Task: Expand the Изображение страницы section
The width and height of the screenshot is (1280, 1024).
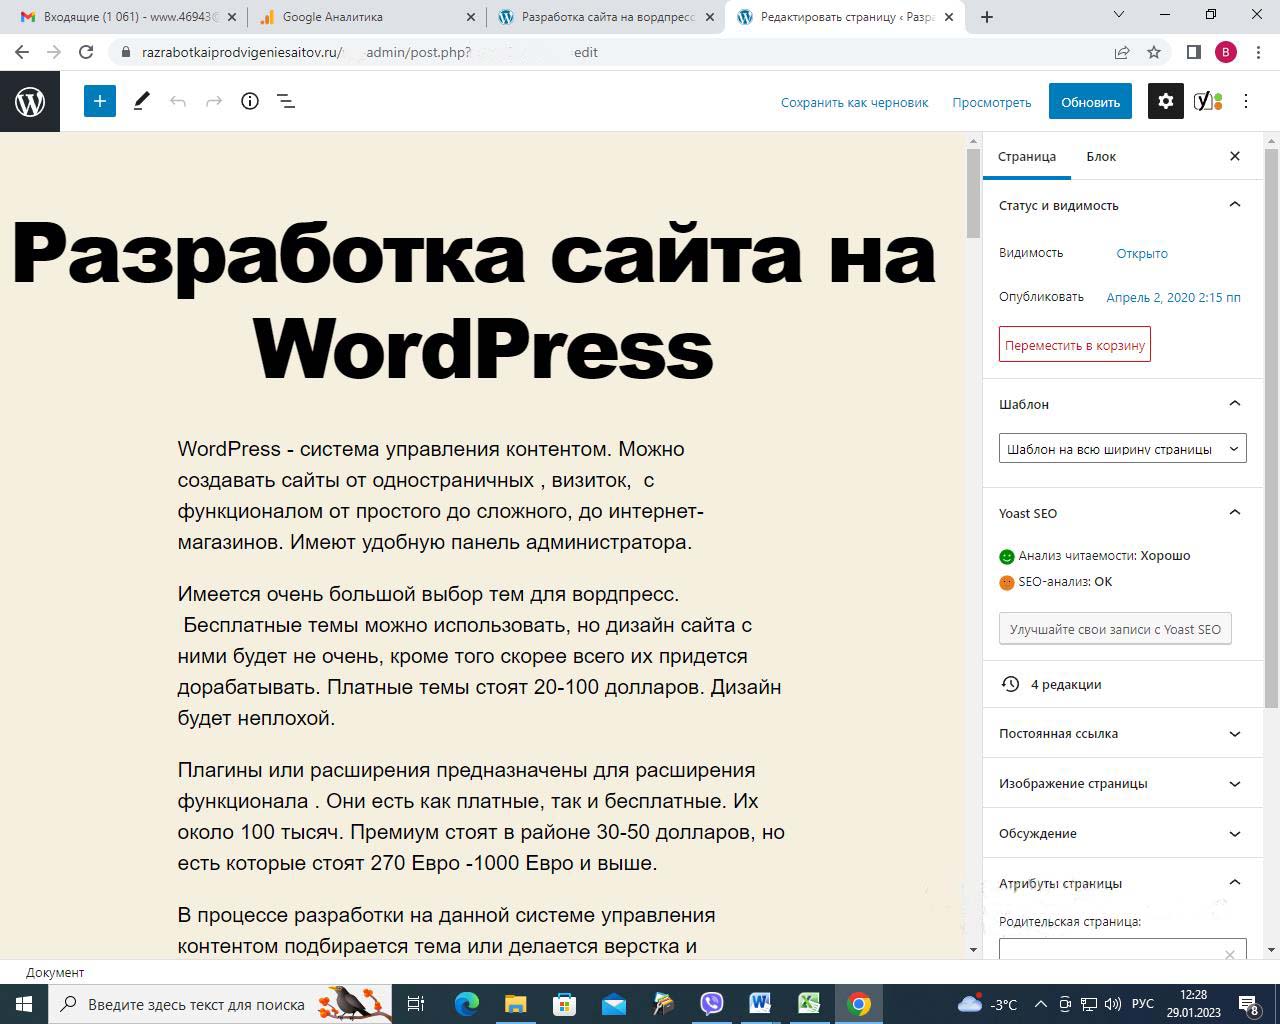Action: [1234, 783]
